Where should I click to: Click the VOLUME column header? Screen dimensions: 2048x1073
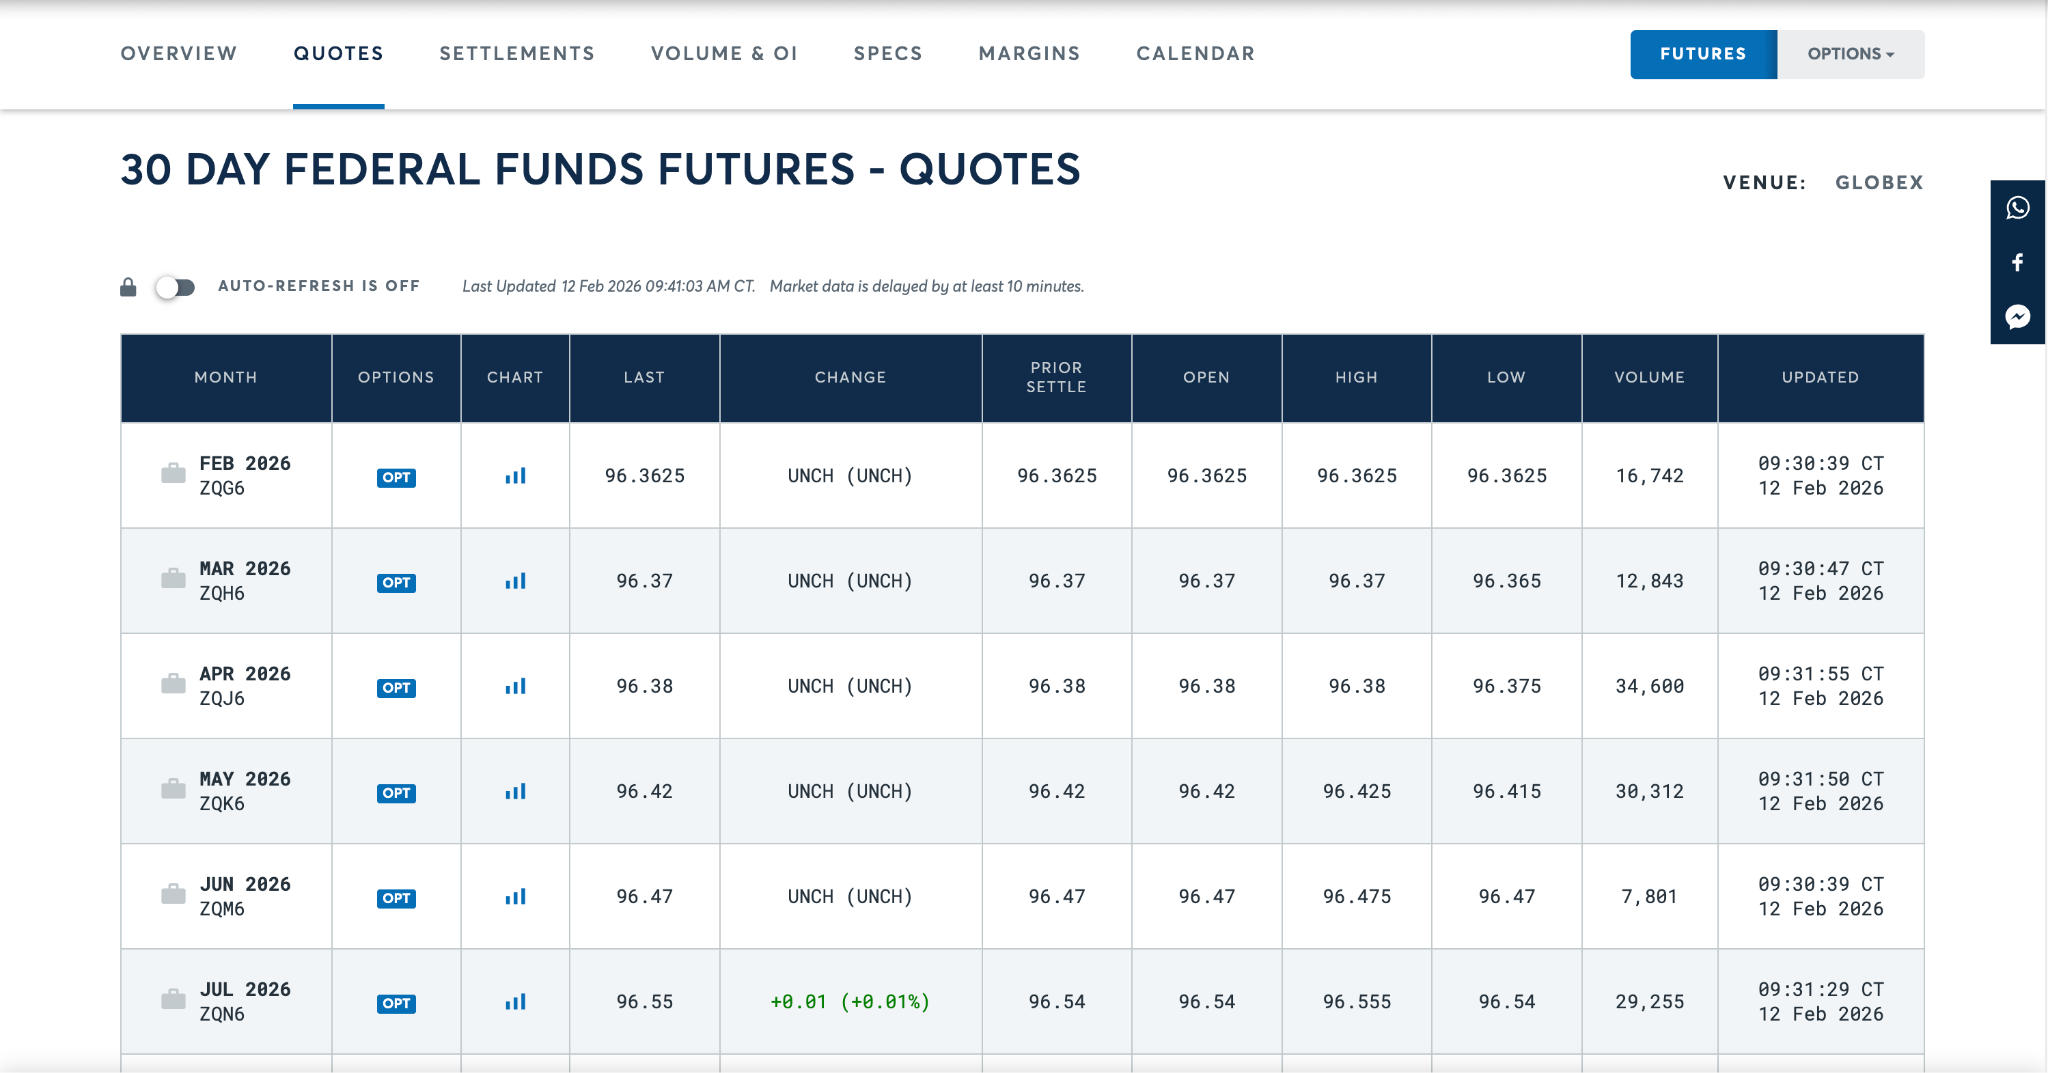[x=1649, y=378]
